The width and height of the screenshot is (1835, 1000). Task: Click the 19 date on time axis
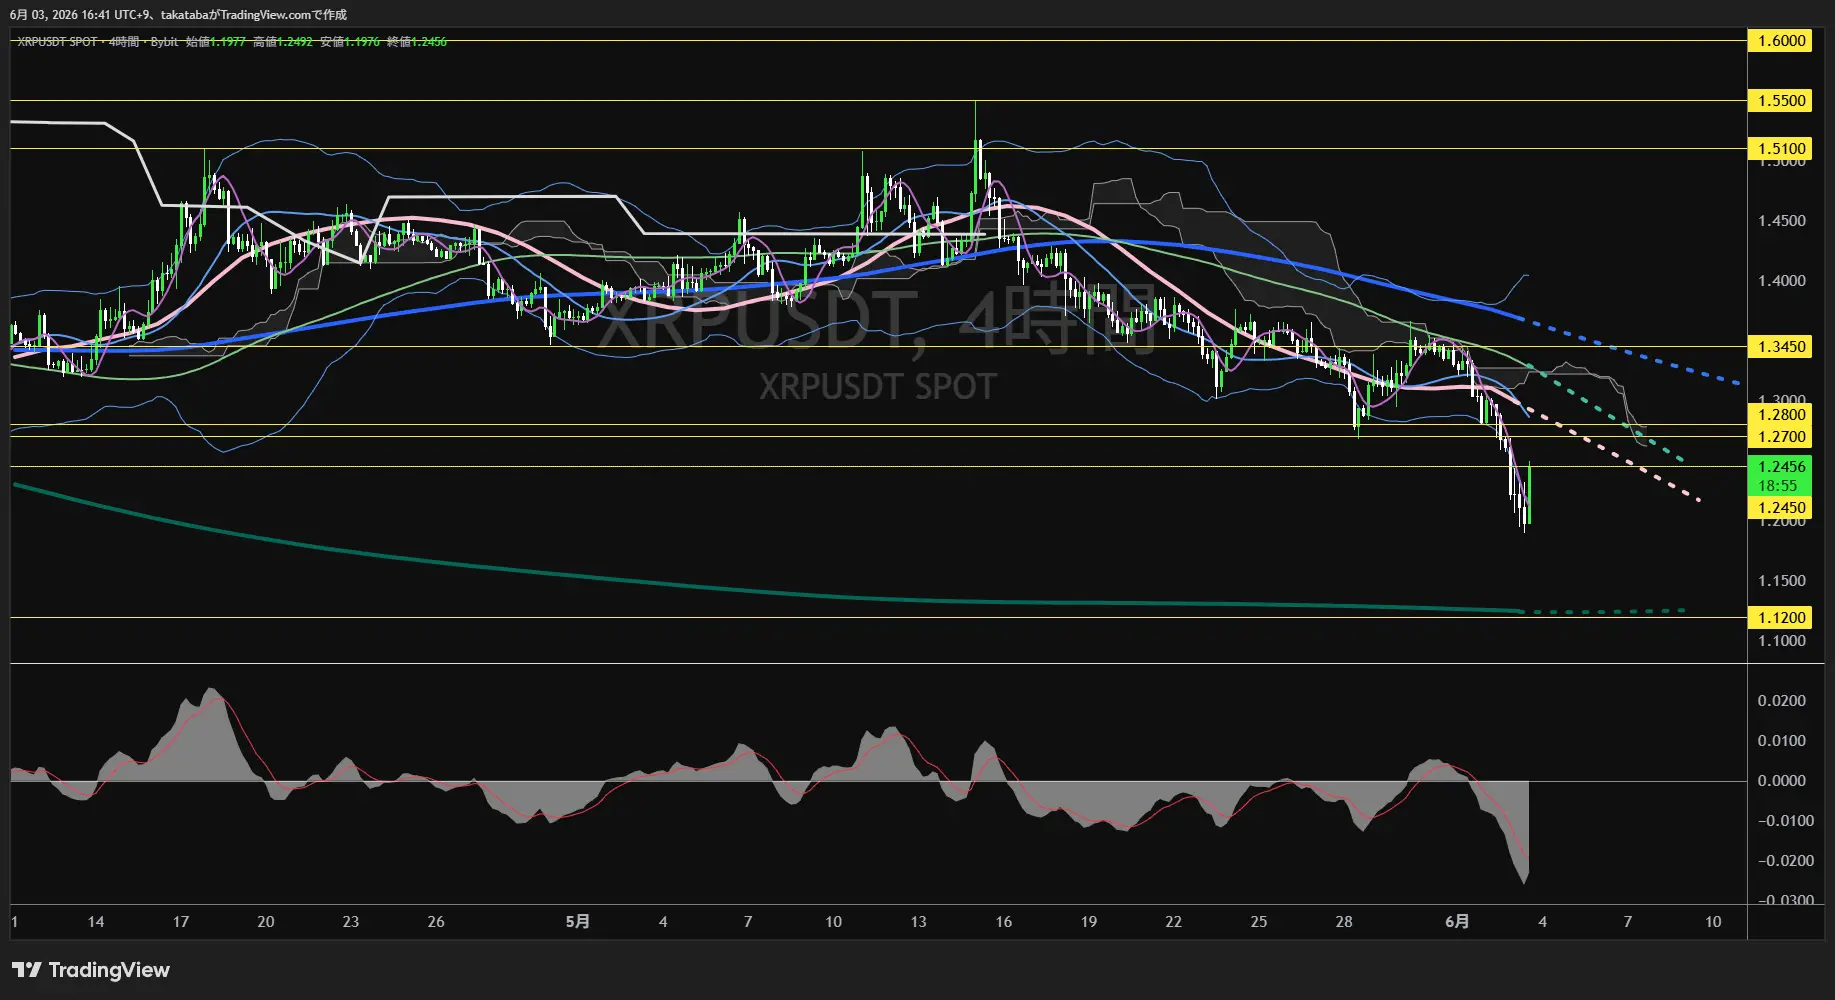(x=1089, y=922)
